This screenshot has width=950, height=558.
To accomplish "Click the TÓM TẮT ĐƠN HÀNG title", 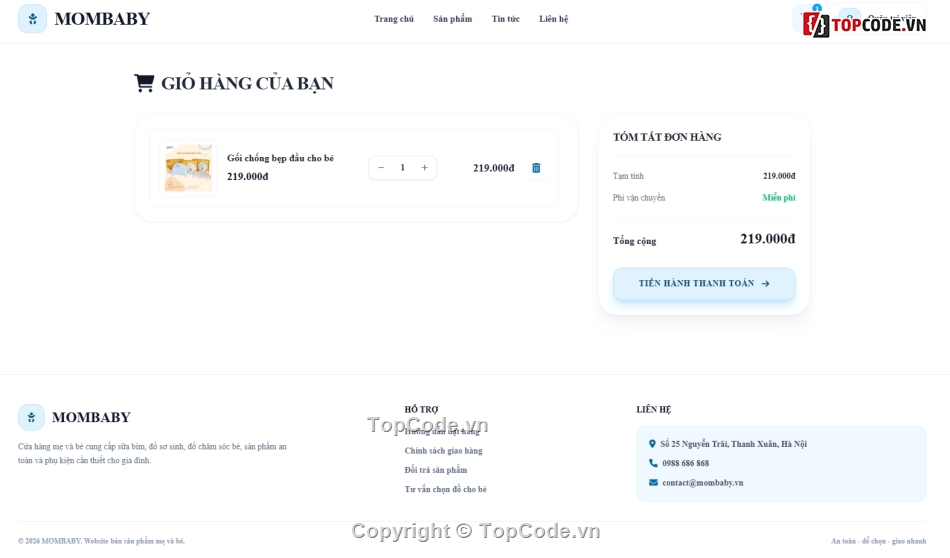I will click(667, 137).
